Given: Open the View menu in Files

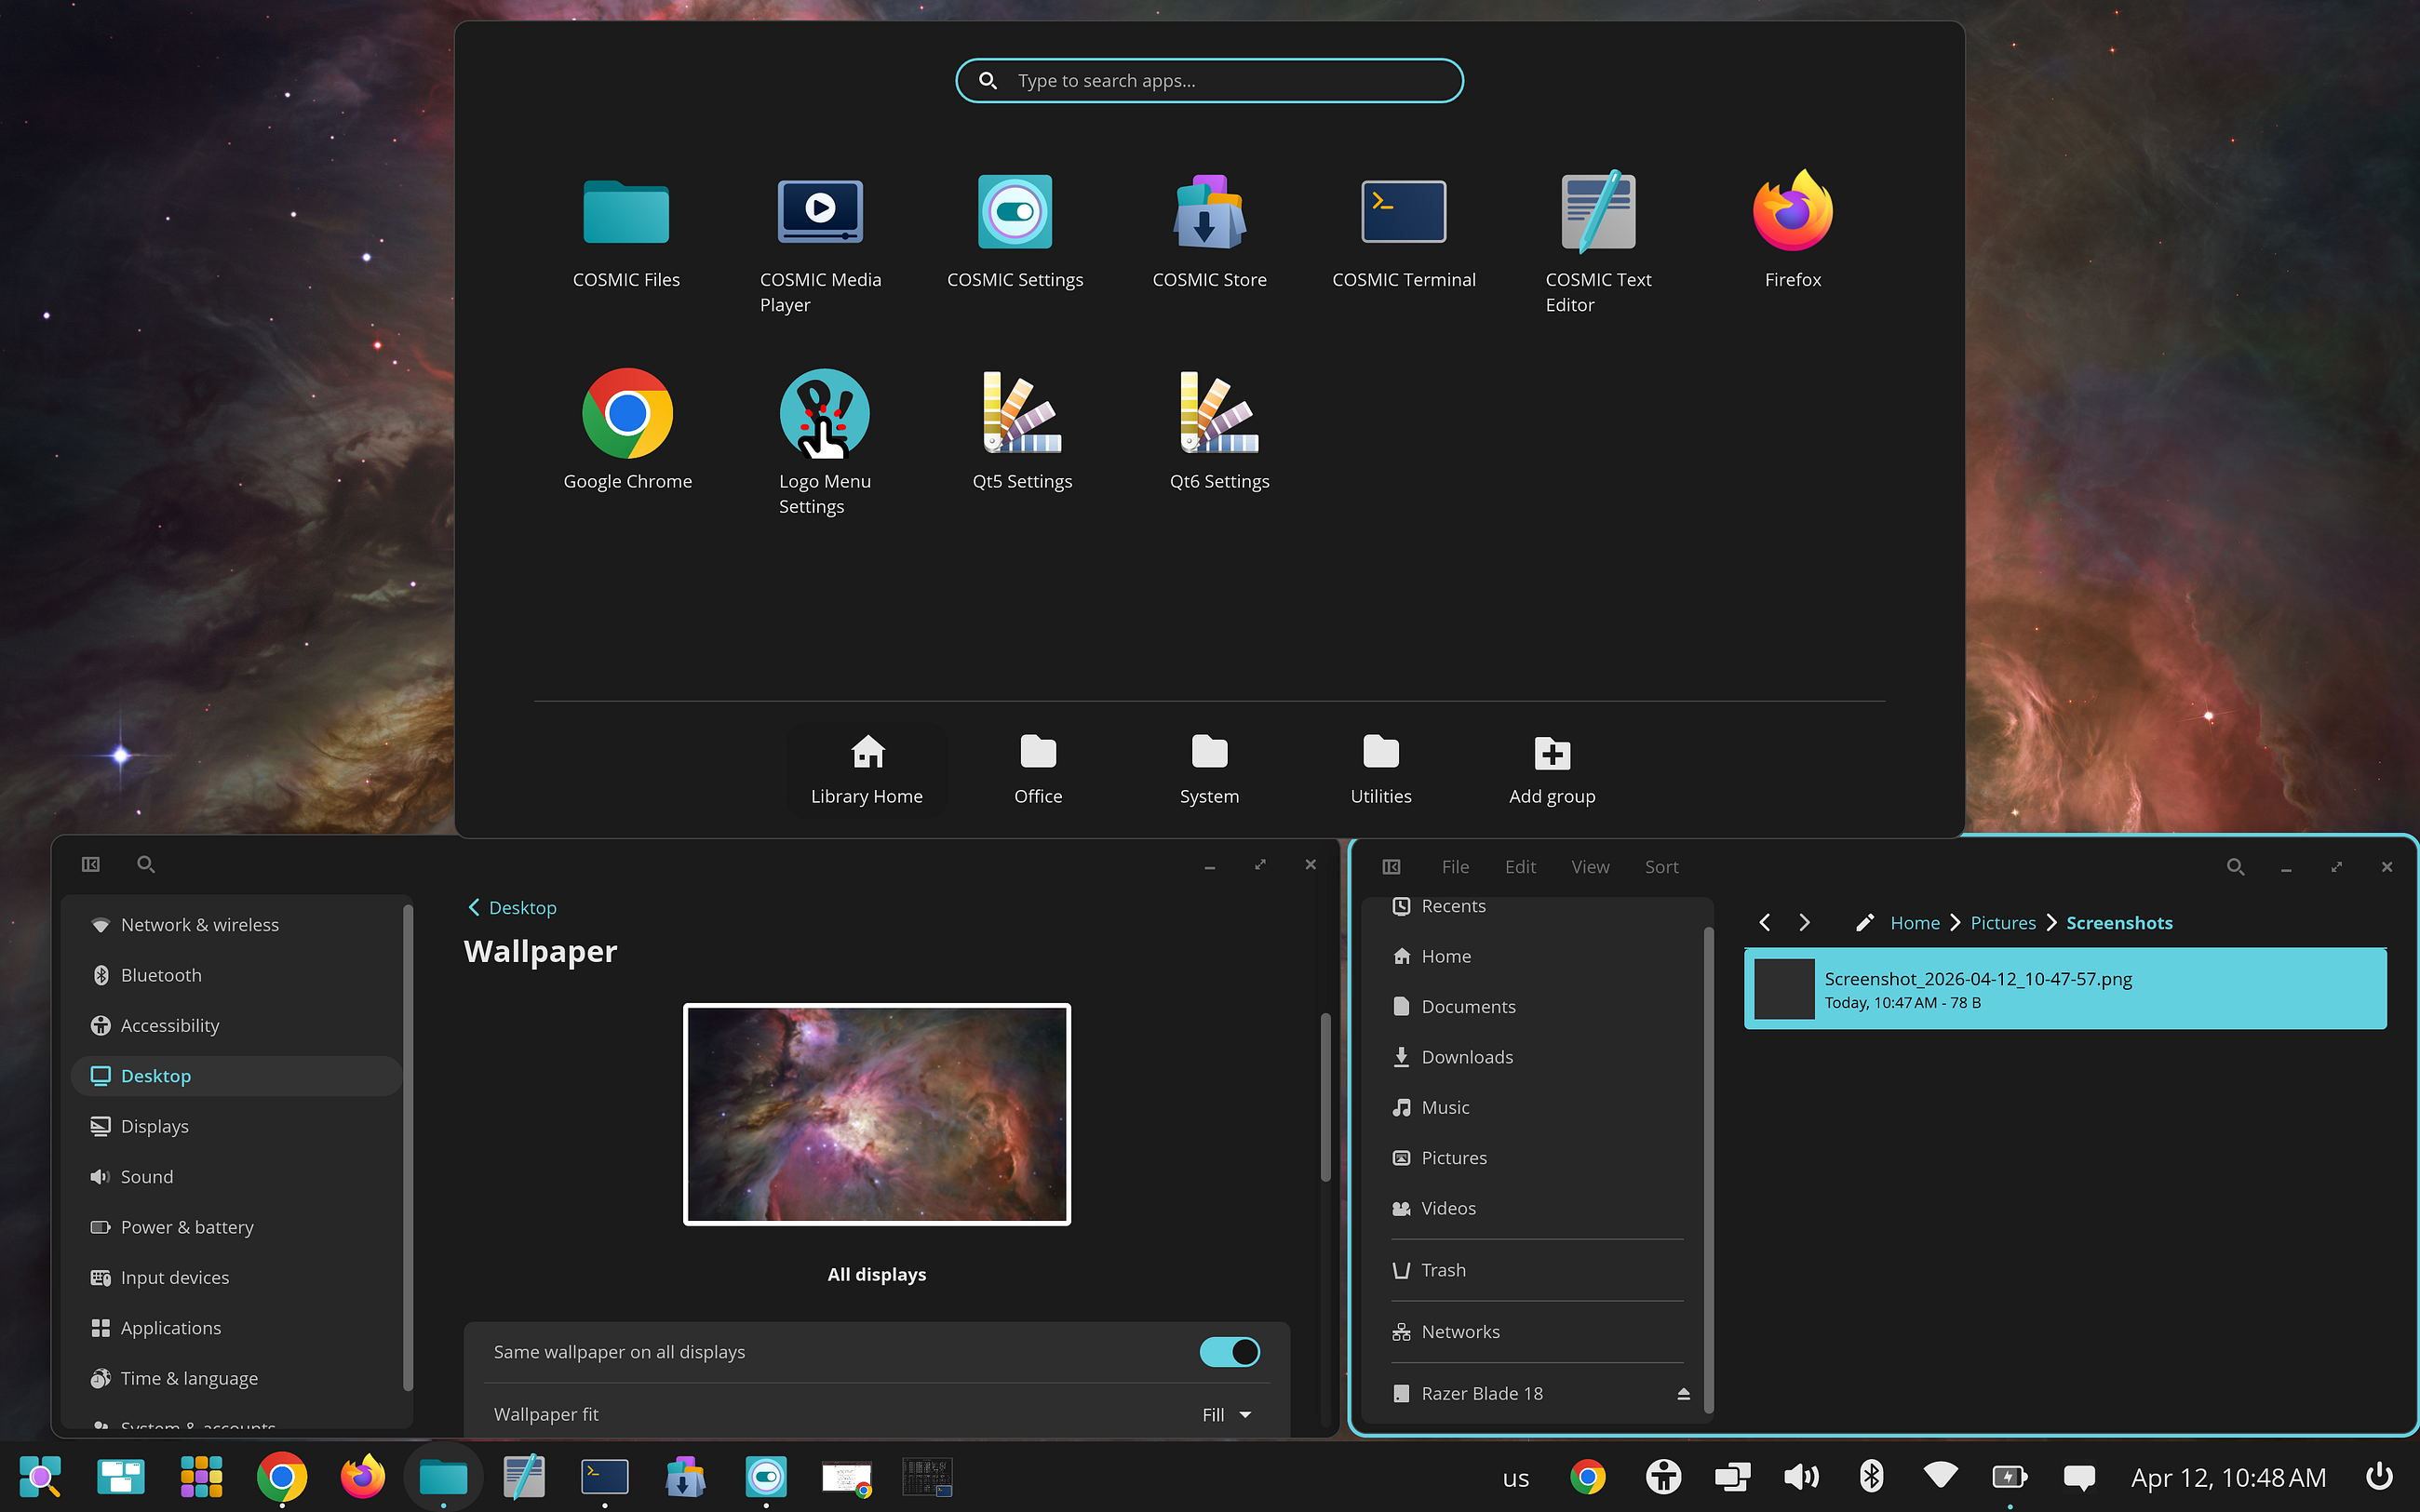Looking at the screenshot, I should coord(1590,867).
